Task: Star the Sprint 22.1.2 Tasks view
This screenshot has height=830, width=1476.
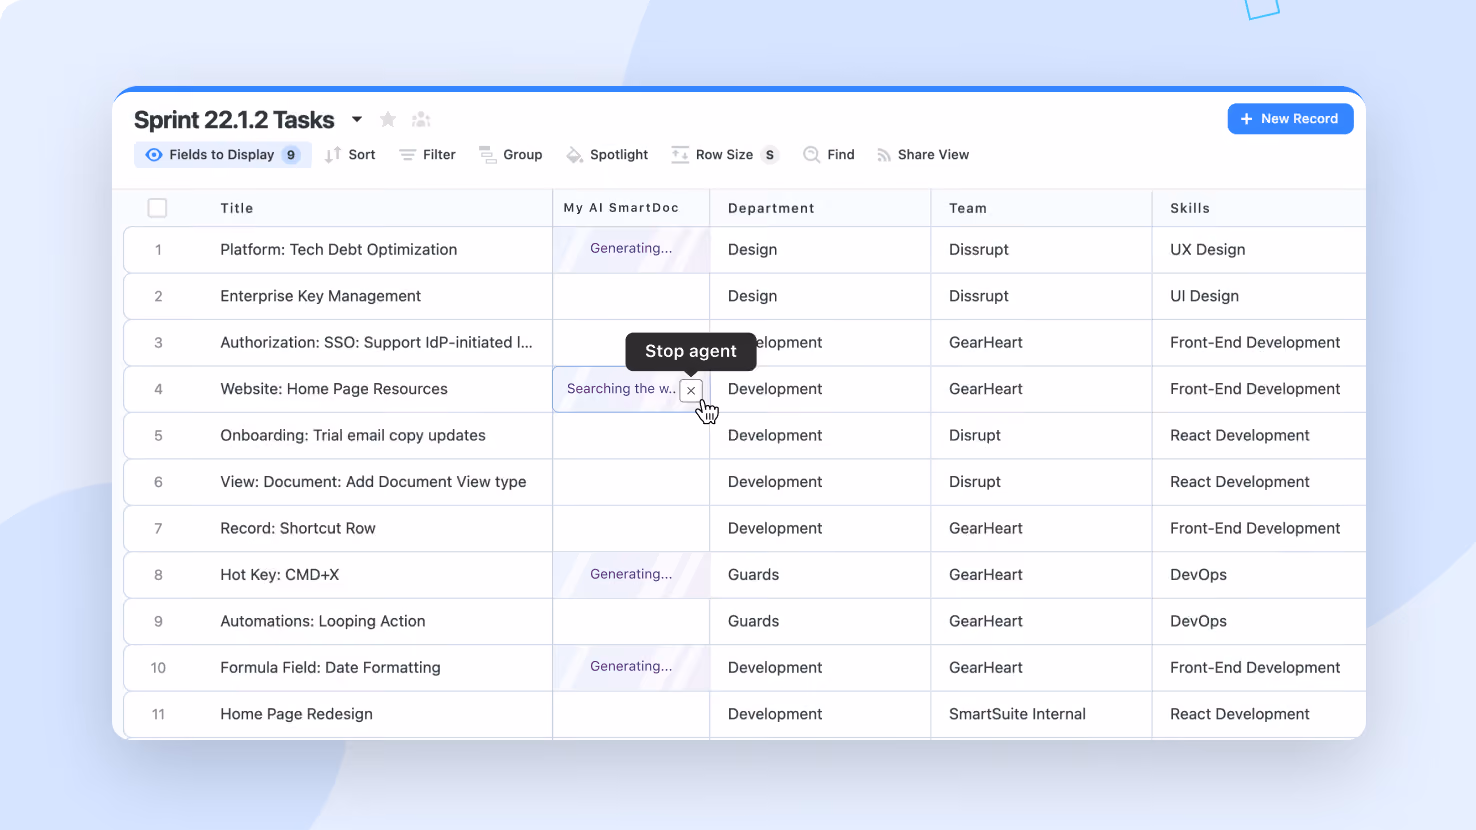Action: (388, 120)
